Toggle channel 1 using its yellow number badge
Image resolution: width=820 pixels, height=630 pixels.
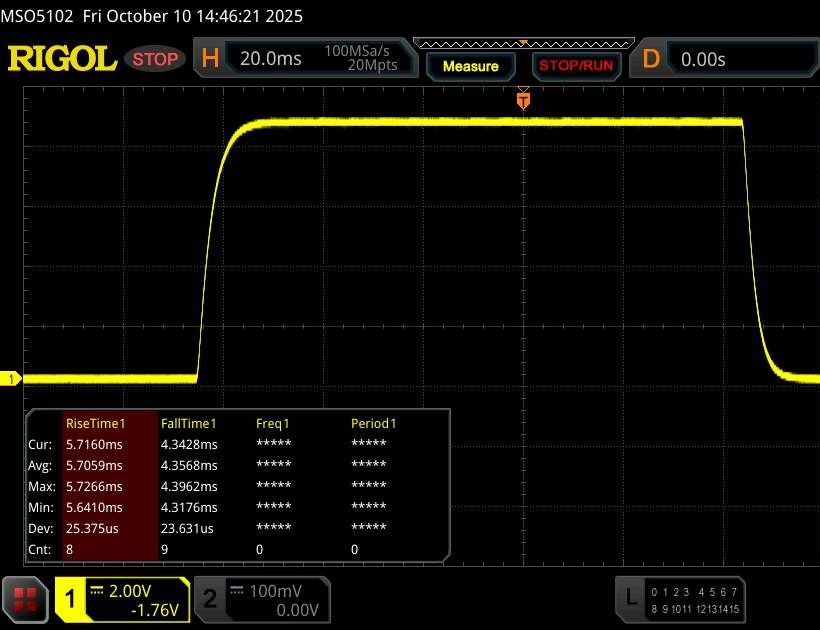71,598
